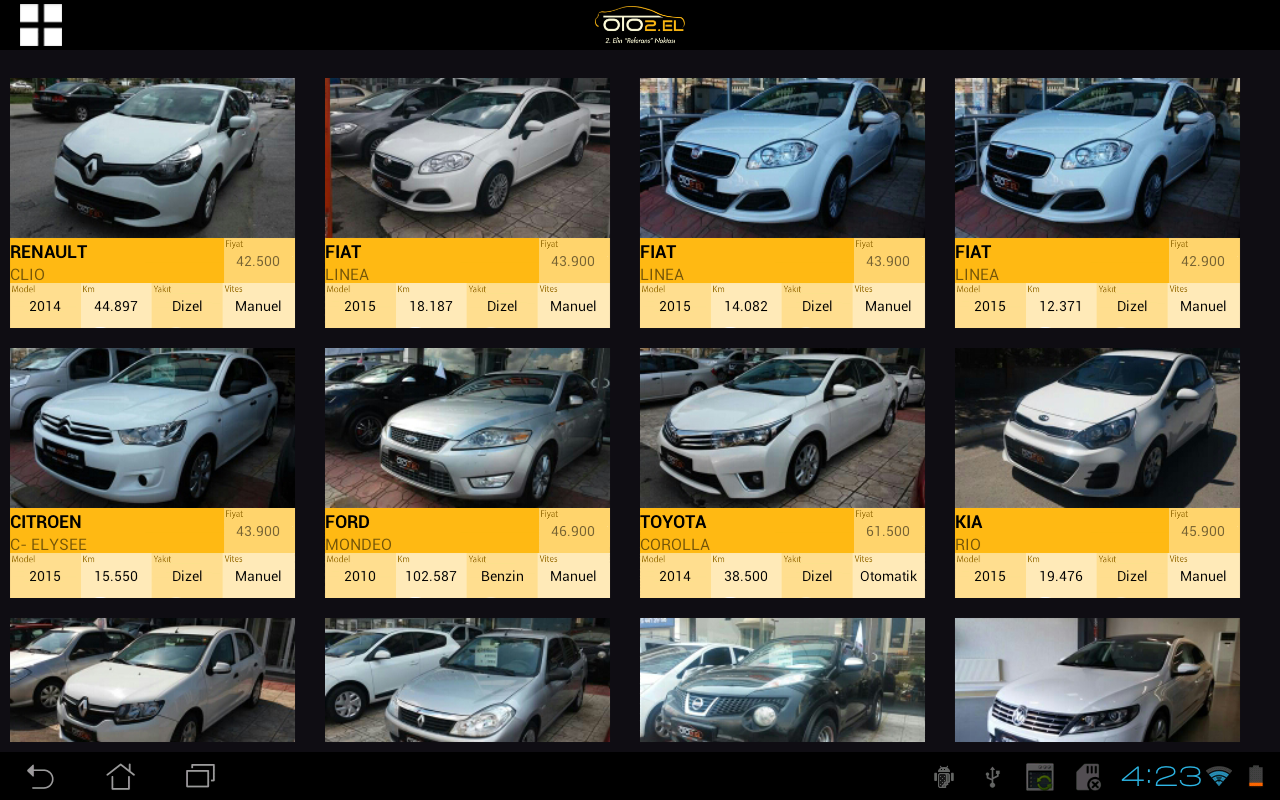
Task: Select the FORD title
Action: tap(348, 522)
